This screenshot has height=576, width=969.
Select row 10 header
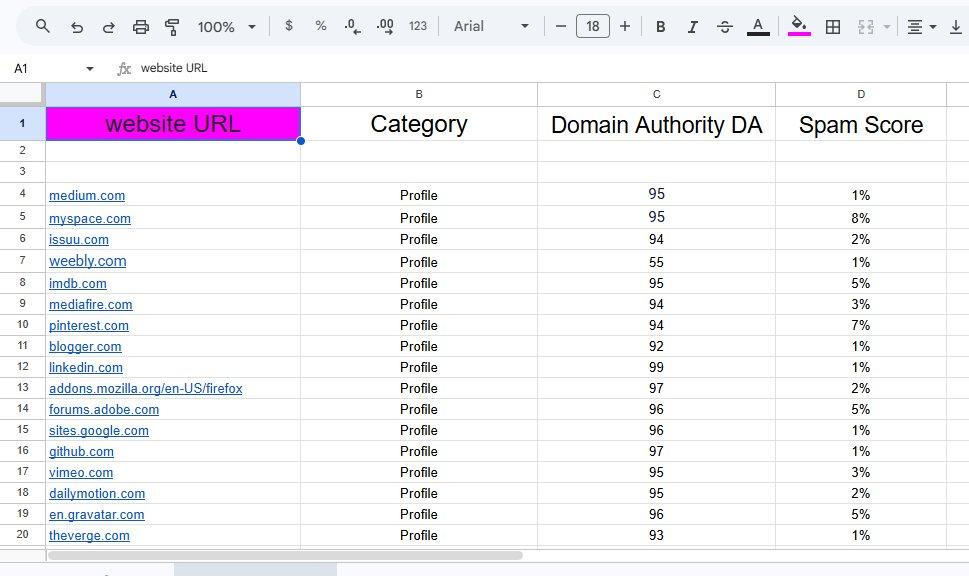23,325
